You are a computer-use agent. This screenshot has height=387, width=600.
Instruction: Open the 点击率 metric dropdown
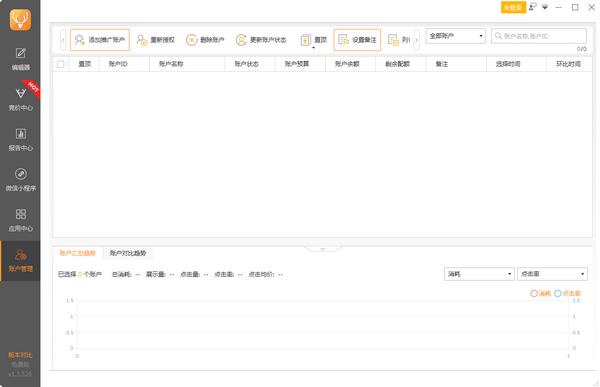coord(552,274)
